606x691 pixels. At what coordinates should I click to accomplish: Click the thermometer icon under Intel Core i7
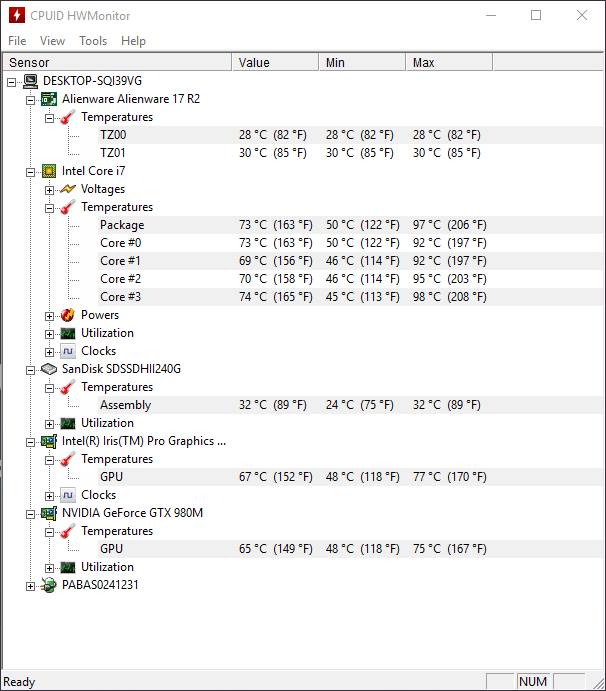68,207
